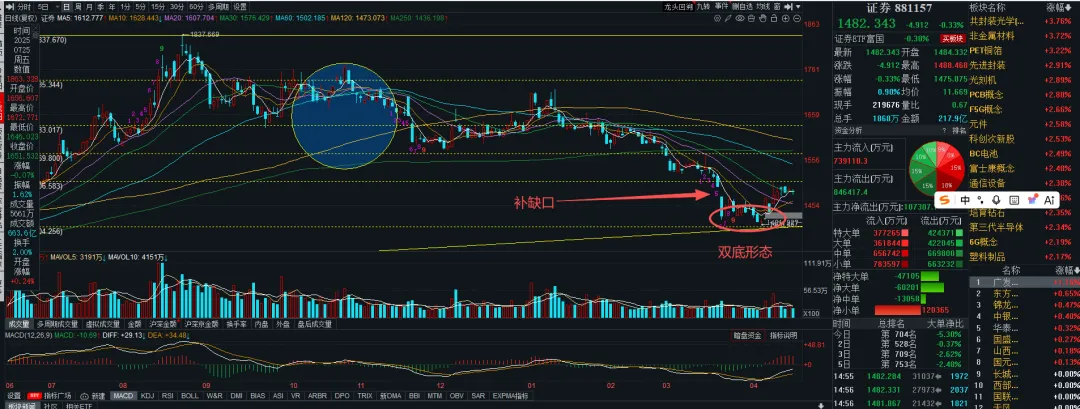Select the pencil drawing tool

[728, 19]
